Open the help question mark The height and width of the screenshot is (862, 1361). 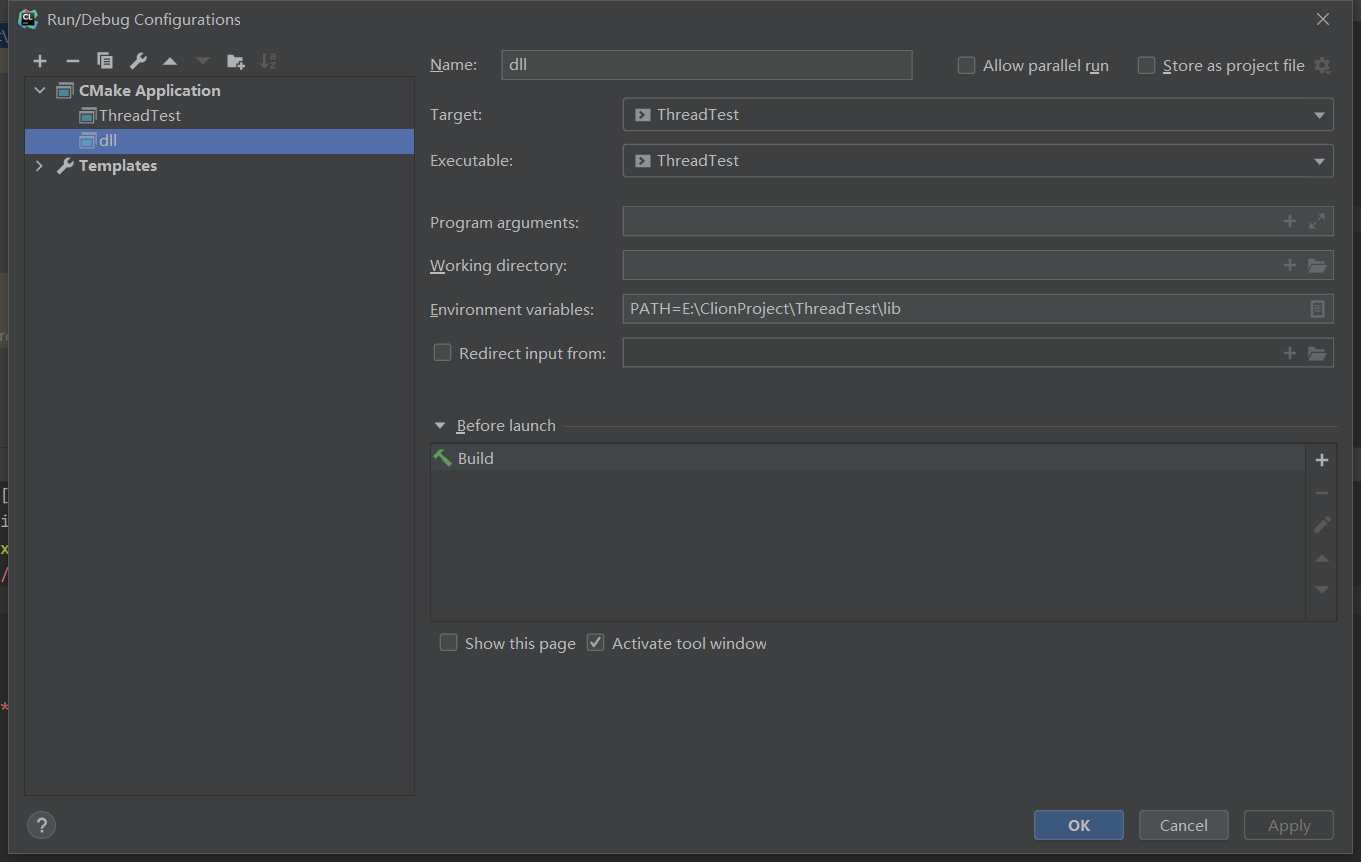(x=41, y=825)
